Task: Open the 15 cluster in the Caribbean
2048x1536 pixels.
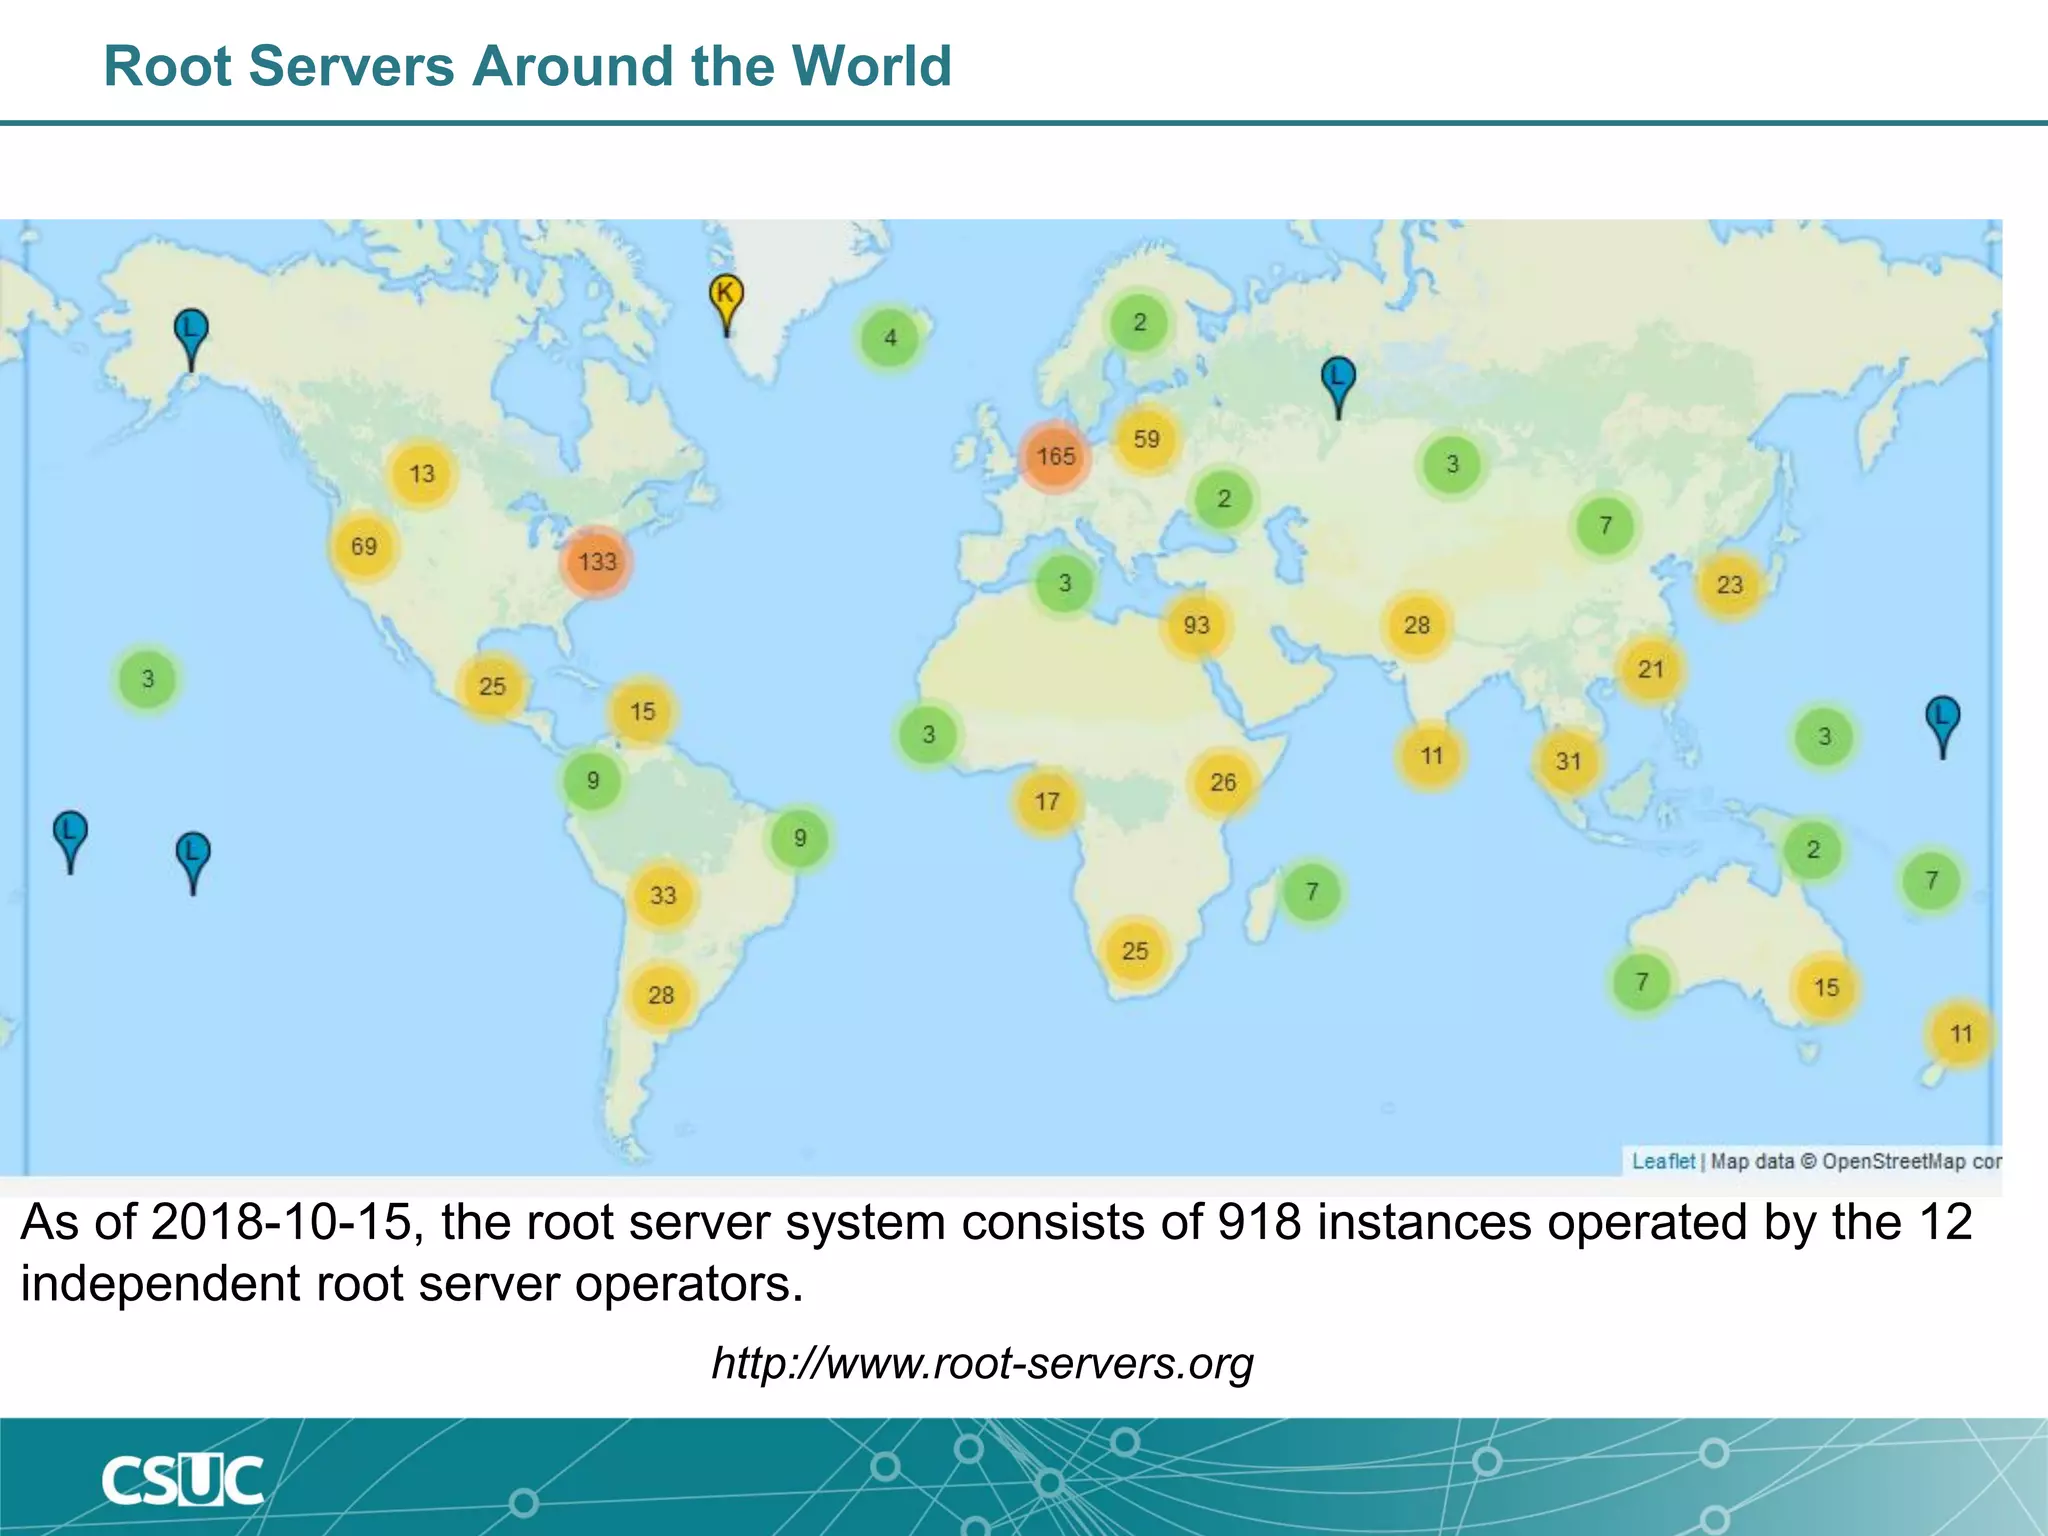Action: click(x=642, y=712)
